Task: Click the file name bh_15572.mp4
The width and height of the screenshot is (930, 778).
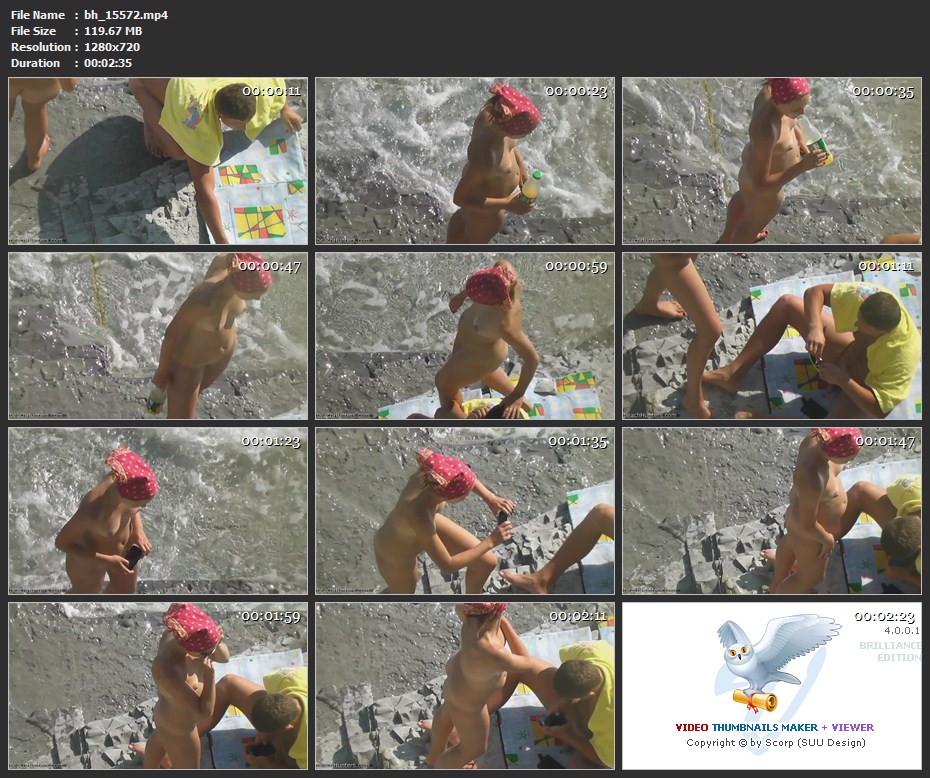Action: [126, 15]
